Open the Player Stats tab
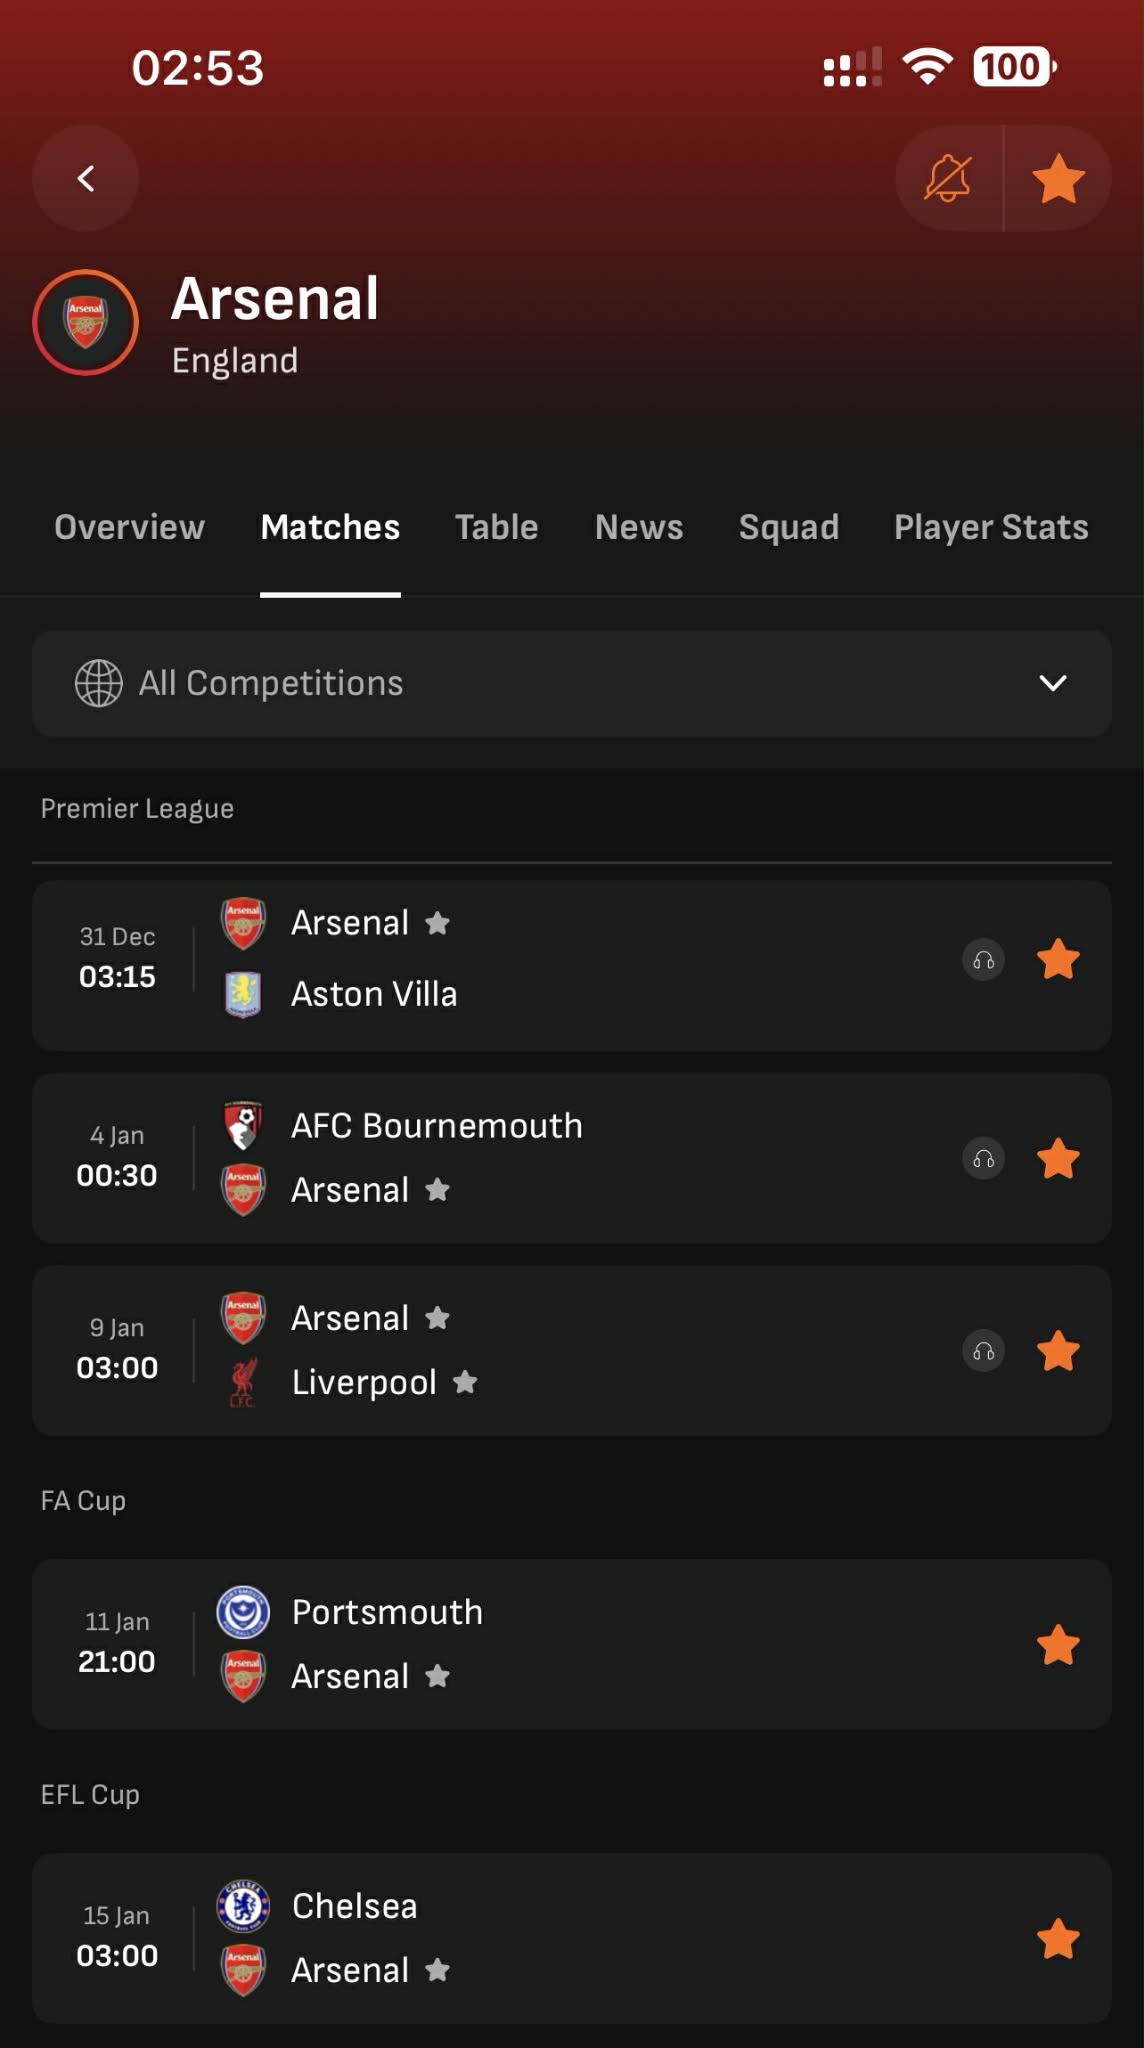Screen dimensions: 1144x2048 click(x=990, y=528)
